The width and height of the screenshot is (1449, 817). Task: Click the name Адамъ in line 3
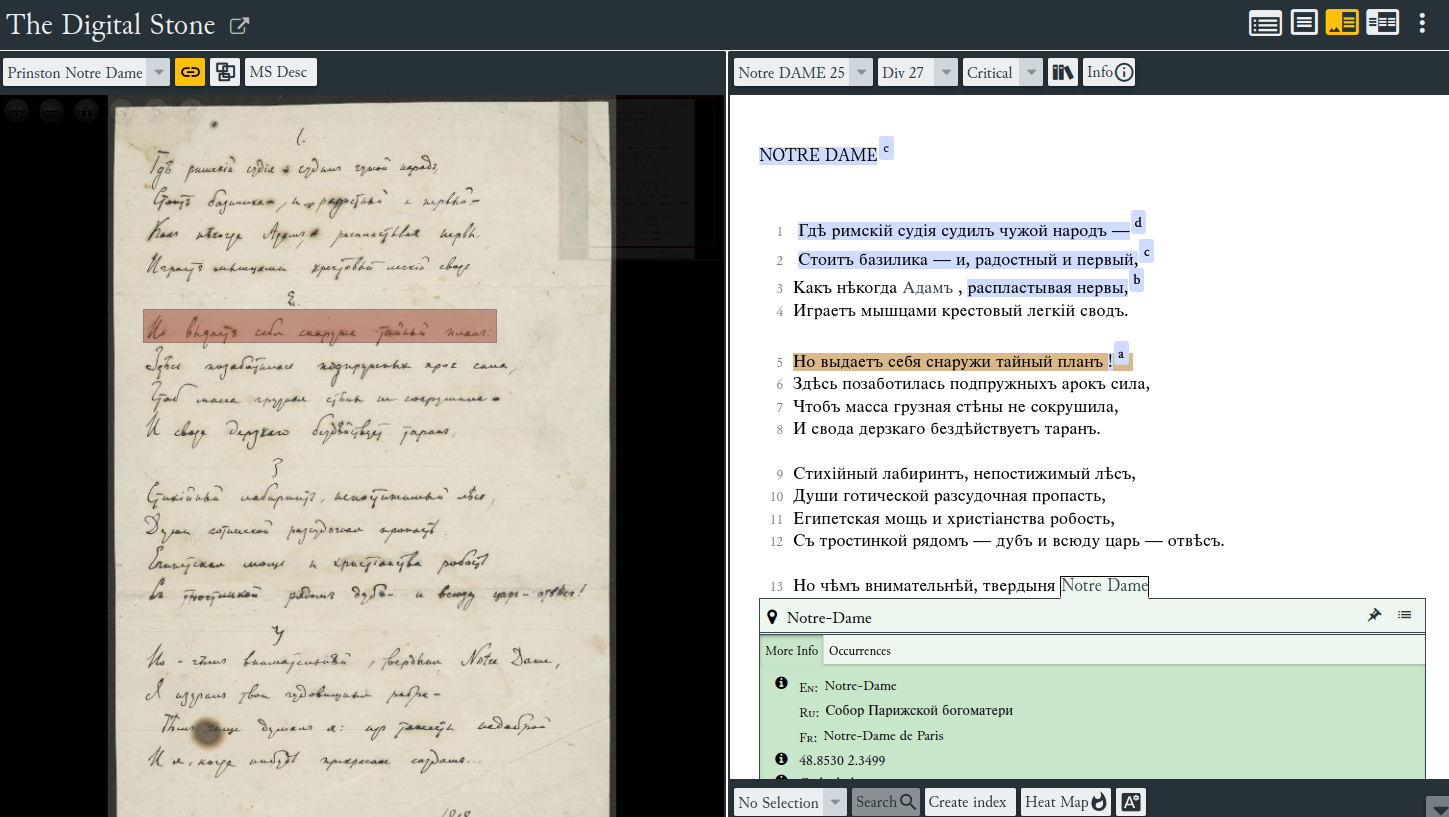click(x=928, y=288)
